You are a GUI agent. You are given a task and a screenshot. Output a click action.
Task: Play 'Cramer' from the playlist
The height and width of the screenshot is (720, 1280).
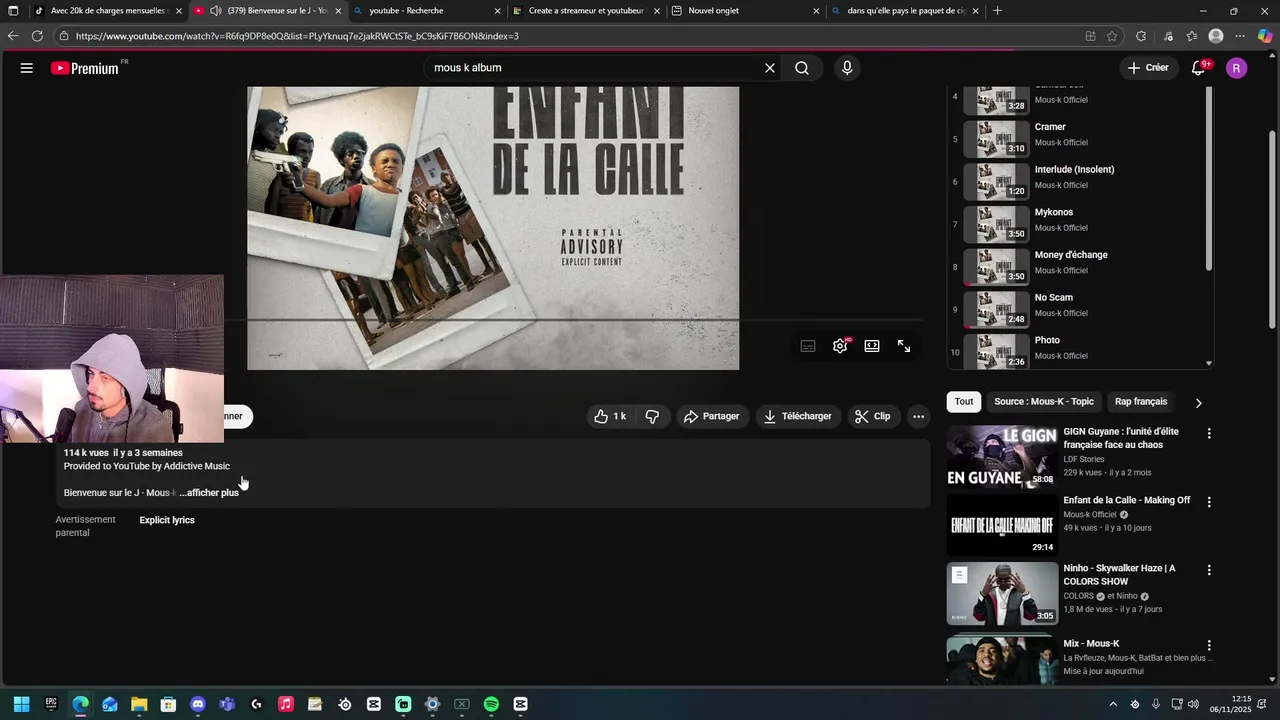[1080, 139]
